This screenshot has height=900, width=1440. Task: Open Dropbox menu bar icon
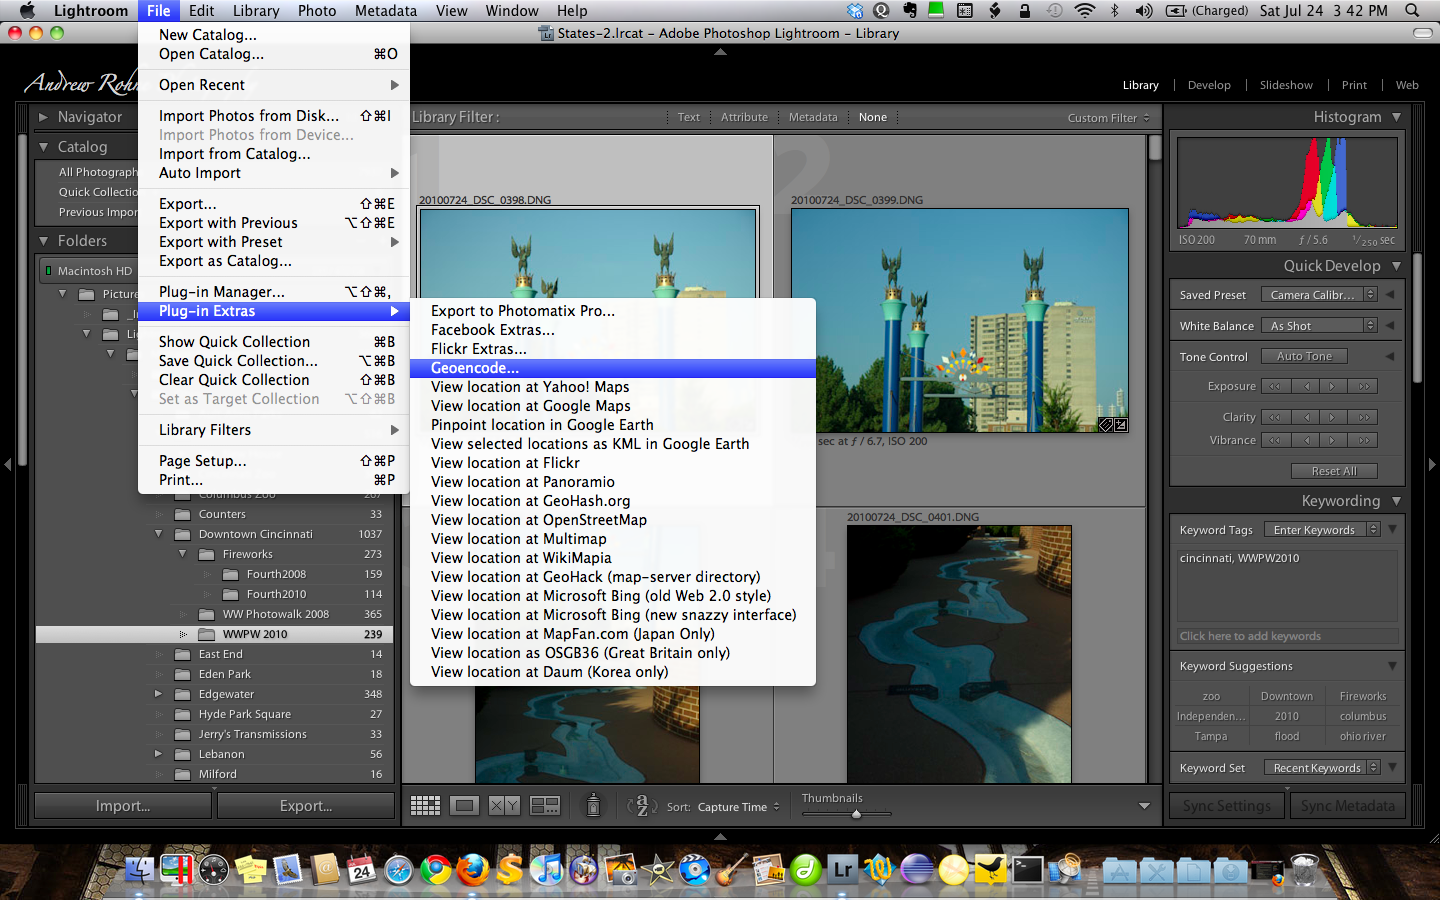(x=855, y=11)
